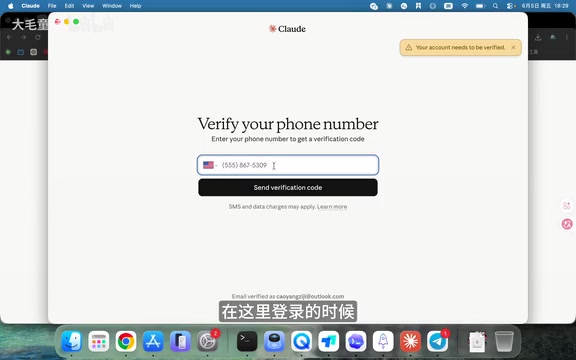Click the bookmark-shaped menu bar icon
The width and height of the screenshot is (576, 360).
tap(418, 6)
